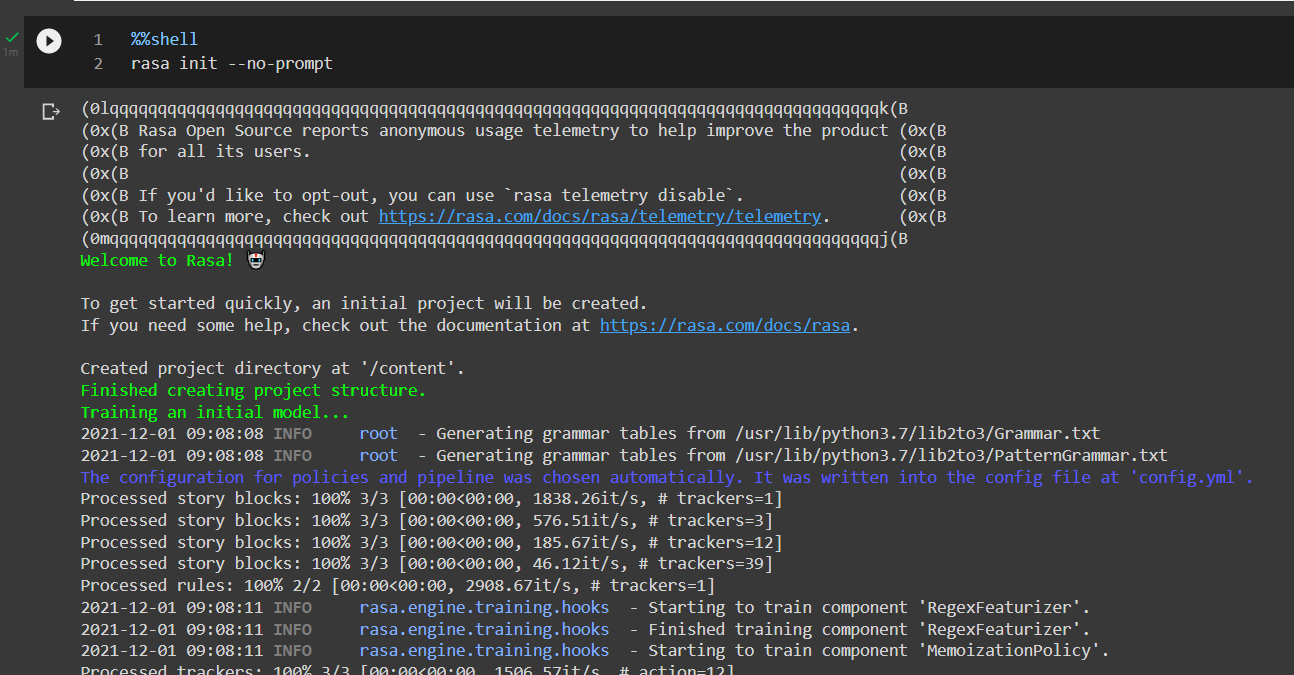Click the '1m' execution time label
The height and width of the screenshot is (675, 1294).
10,52
